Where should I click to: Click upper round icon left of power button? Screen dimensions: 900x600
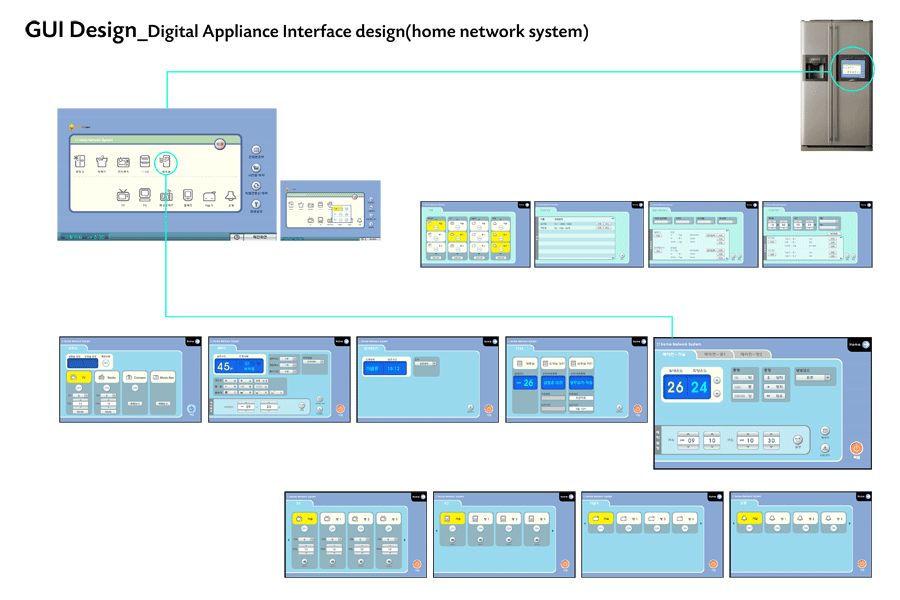pyautogui.click(x=825, y=431)
